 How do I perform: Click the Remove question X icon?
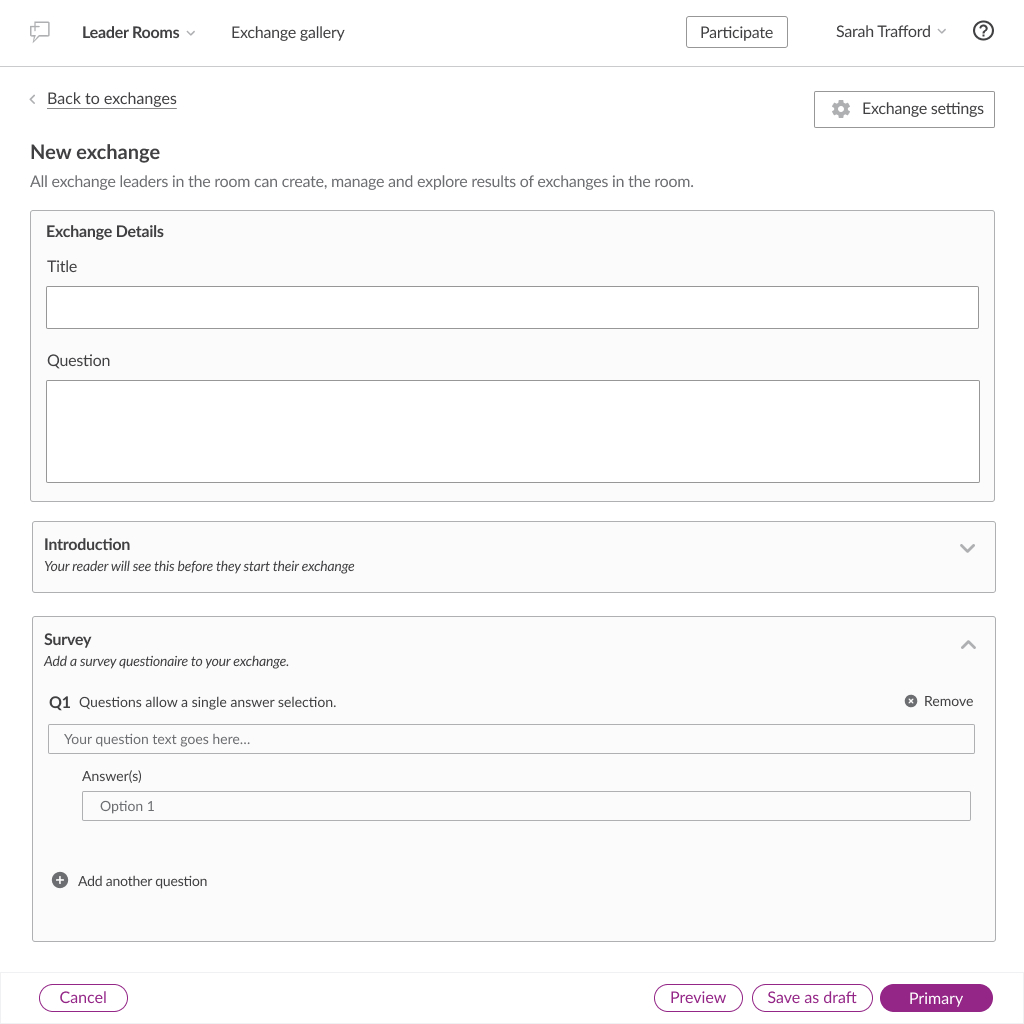tap(911, 701)
